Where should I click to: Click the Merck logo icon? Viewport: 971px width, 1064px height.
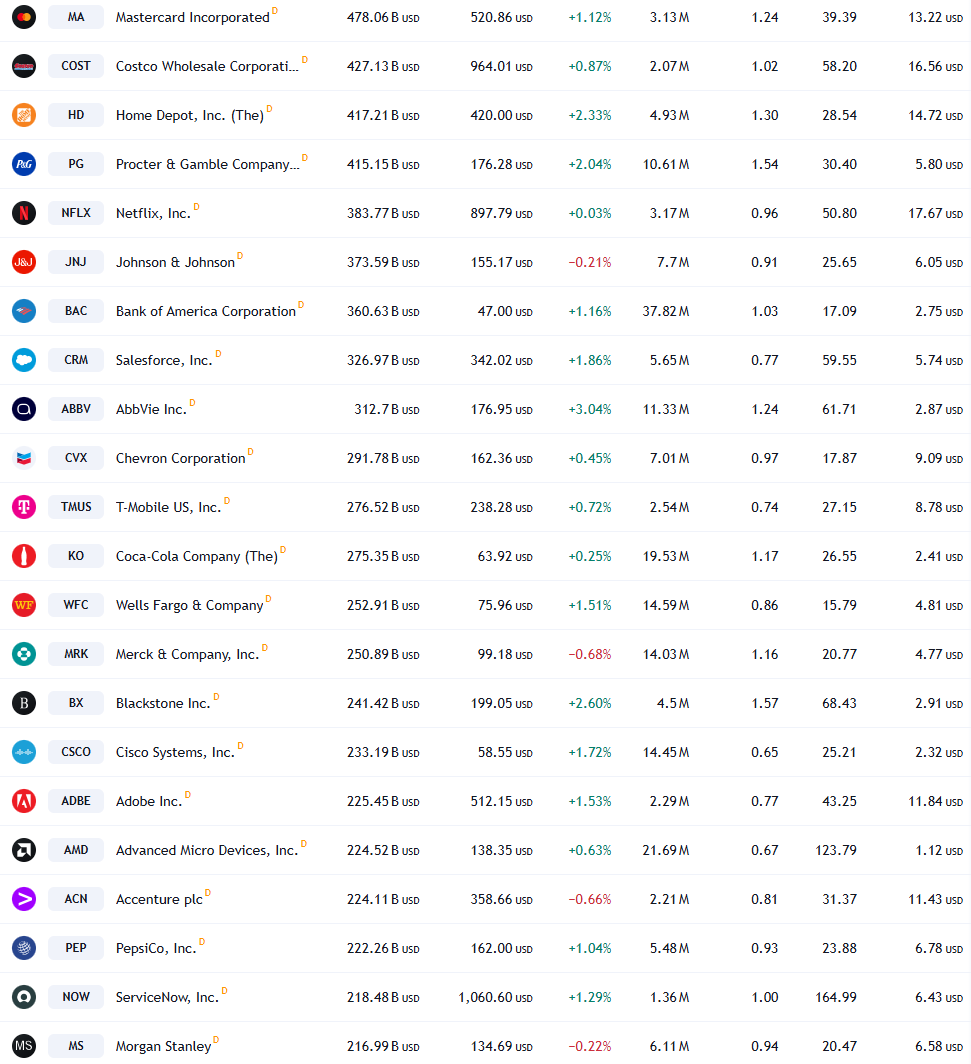[24, 653]
